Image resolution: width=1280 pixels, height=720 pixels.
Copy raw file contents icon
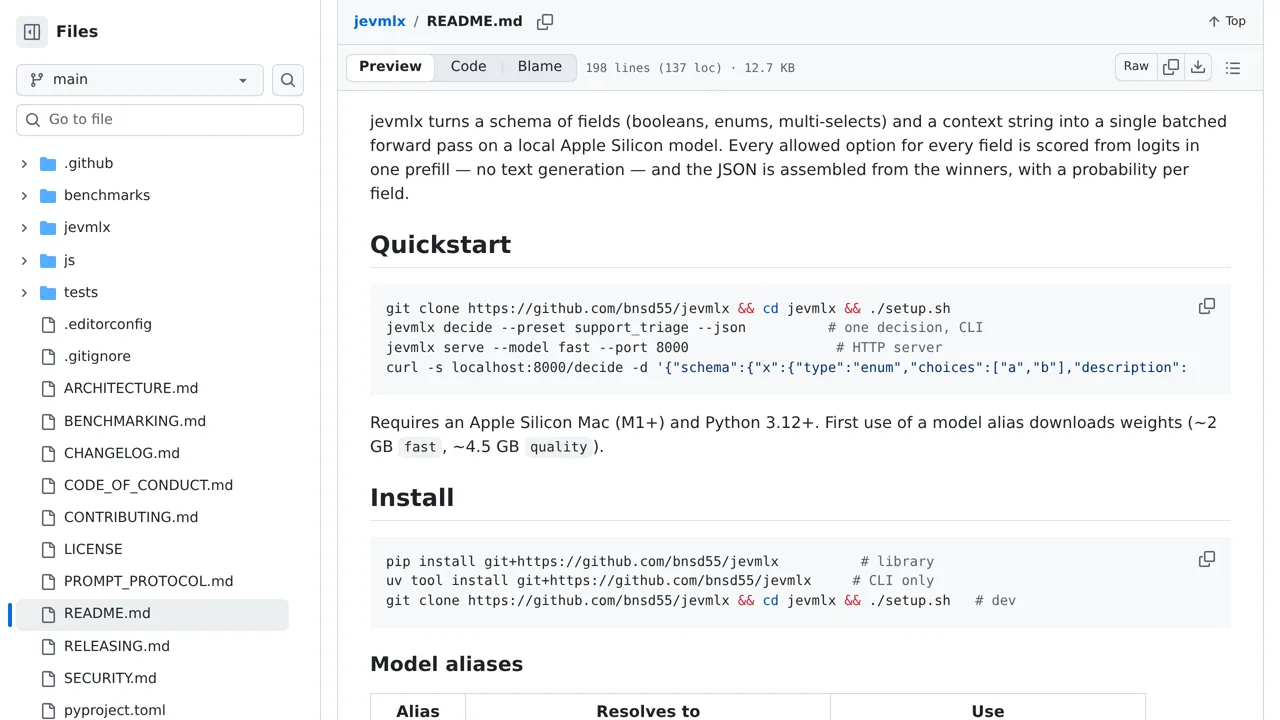[1171, 67]
